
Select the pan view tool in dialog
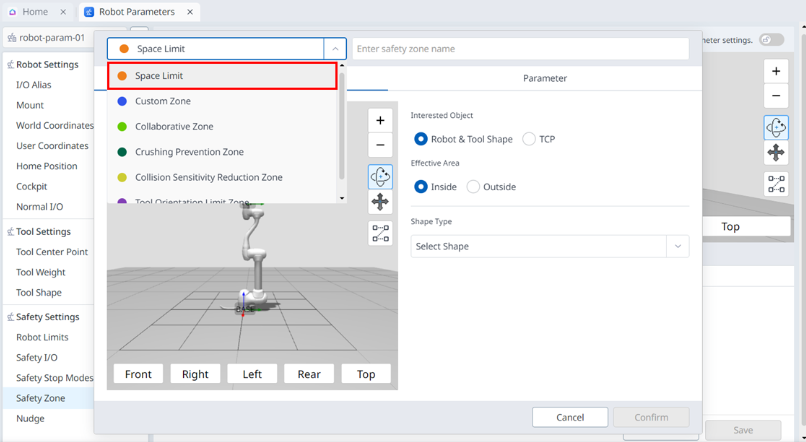[380, 202]
